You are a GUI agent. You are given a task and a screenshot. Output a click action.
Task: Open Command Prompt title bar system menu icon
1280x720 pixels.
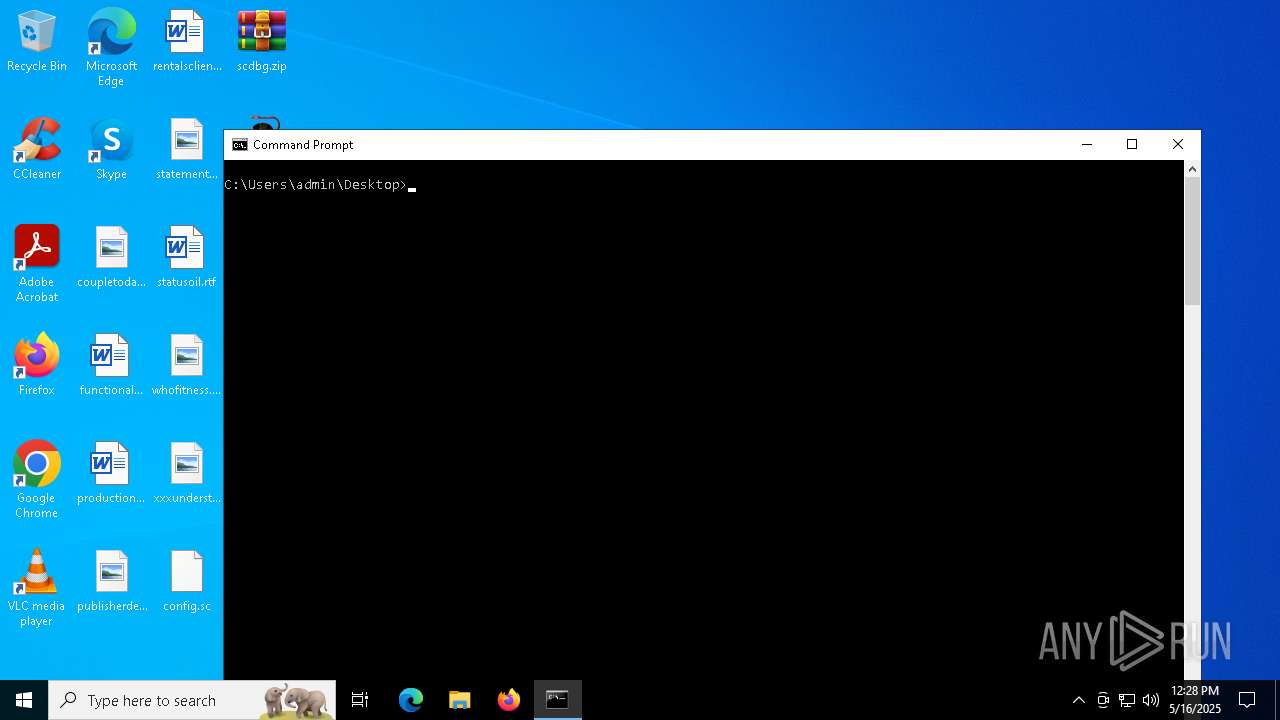[x=240, y=145]
